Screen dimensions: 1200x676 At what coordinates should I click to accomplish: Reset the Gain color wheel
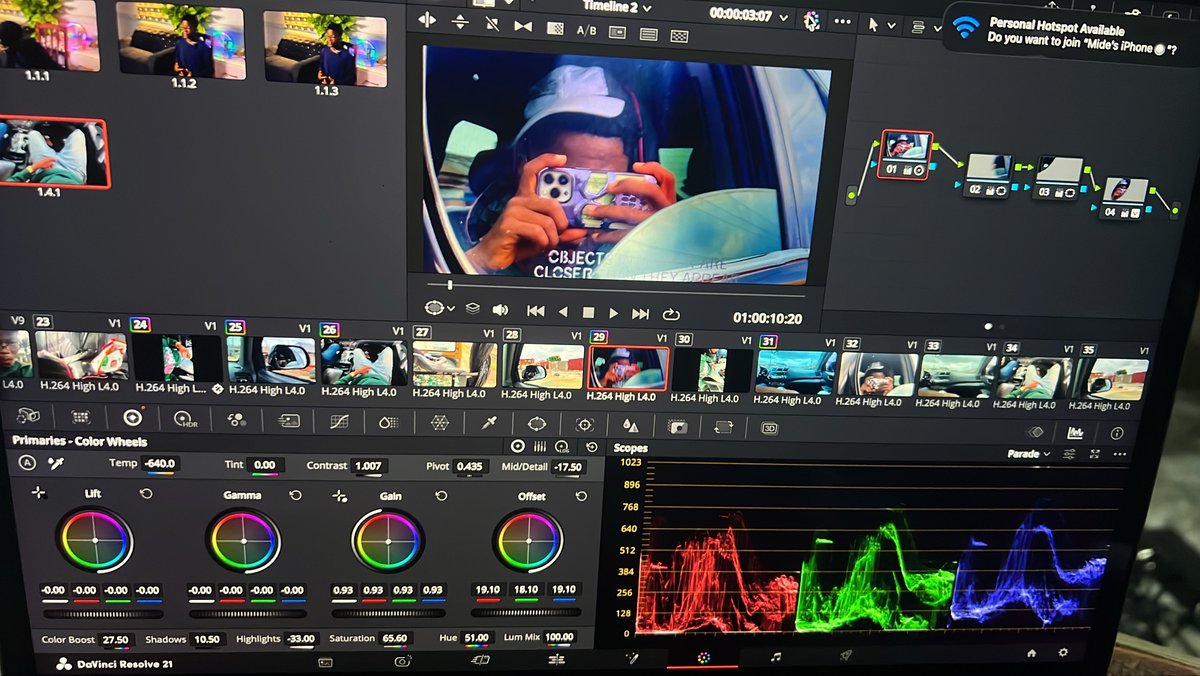(x=441, y=495)
